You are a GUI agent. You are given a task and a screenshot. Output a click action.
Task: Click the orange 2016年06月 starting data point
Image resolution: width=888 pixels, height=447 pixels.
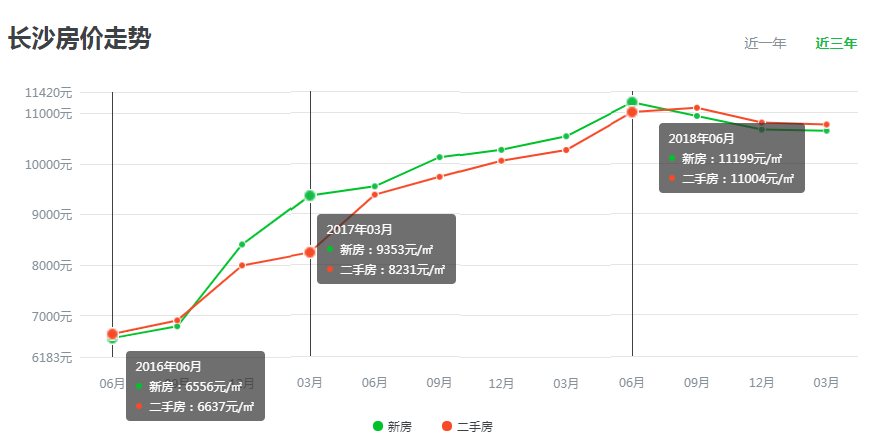[112, 334]
